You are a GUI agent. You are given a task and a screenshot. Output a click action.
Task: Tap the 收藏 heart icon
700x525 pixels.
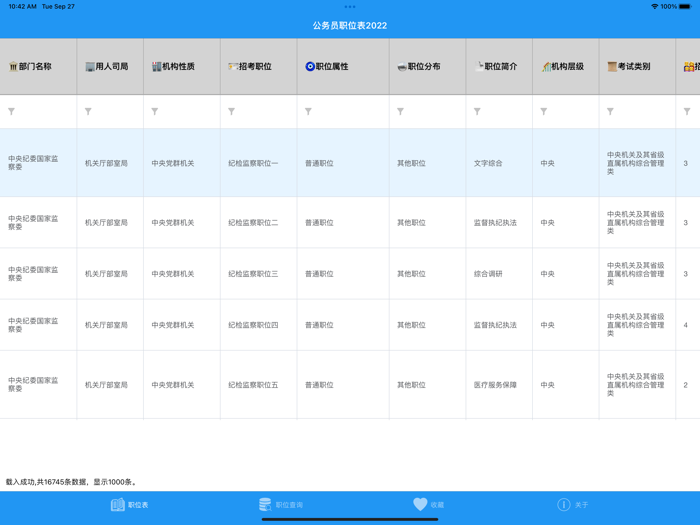click(x=420, y=504)
